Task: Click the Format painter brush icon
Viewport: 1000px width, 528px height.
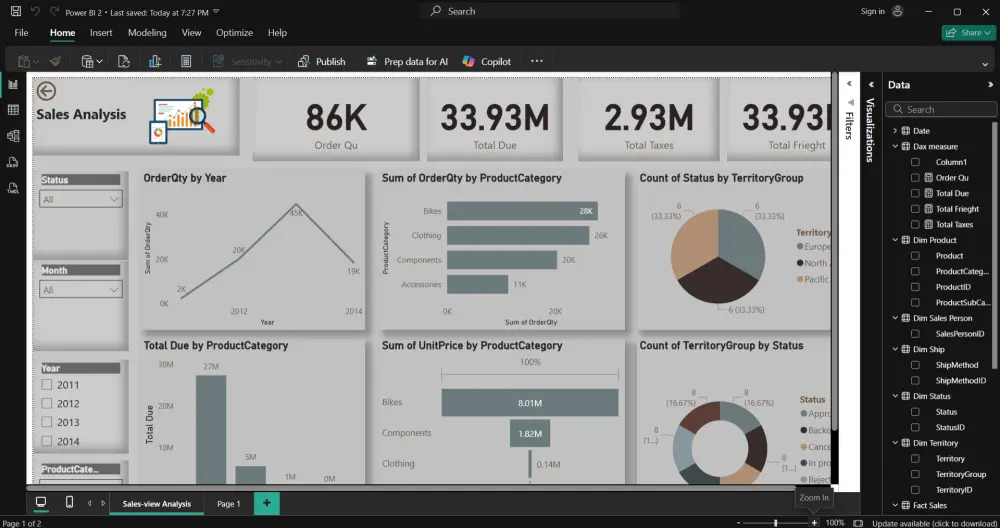Action: (55, 61)
